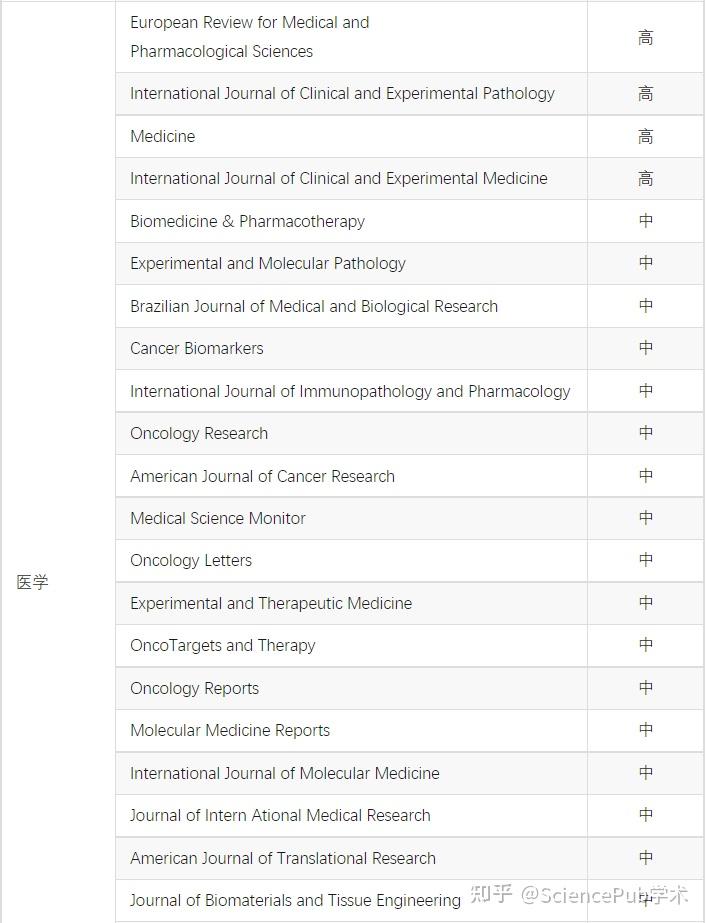Click 高 rating beside Medicine
The width and height of the screenshot is (706, 923).
click(x=646, y=136)
